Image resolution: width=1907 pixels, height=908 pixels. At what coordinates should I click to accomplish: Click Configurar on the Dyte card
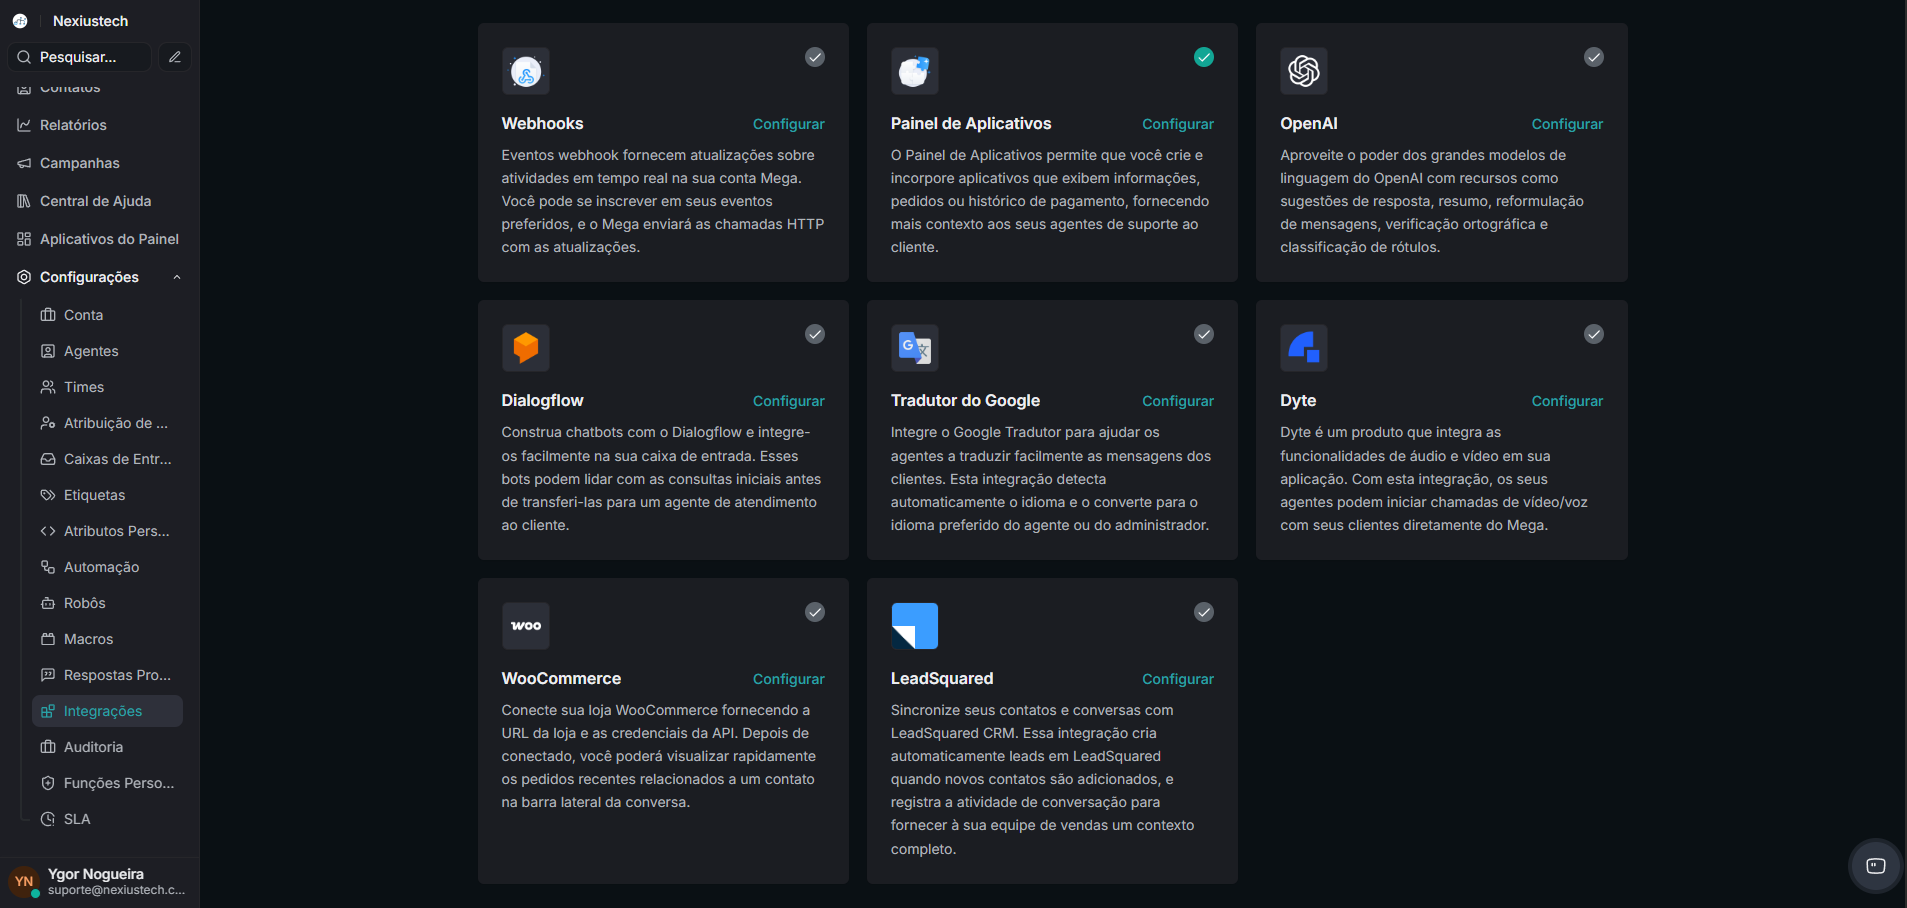[x=1566, y=400]
